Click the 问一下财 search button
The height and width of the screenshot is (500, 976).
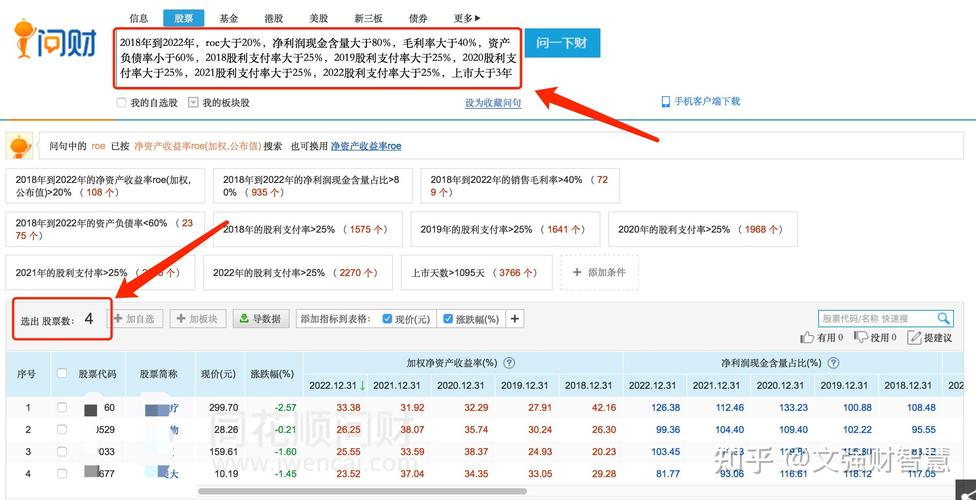(562, 43)
